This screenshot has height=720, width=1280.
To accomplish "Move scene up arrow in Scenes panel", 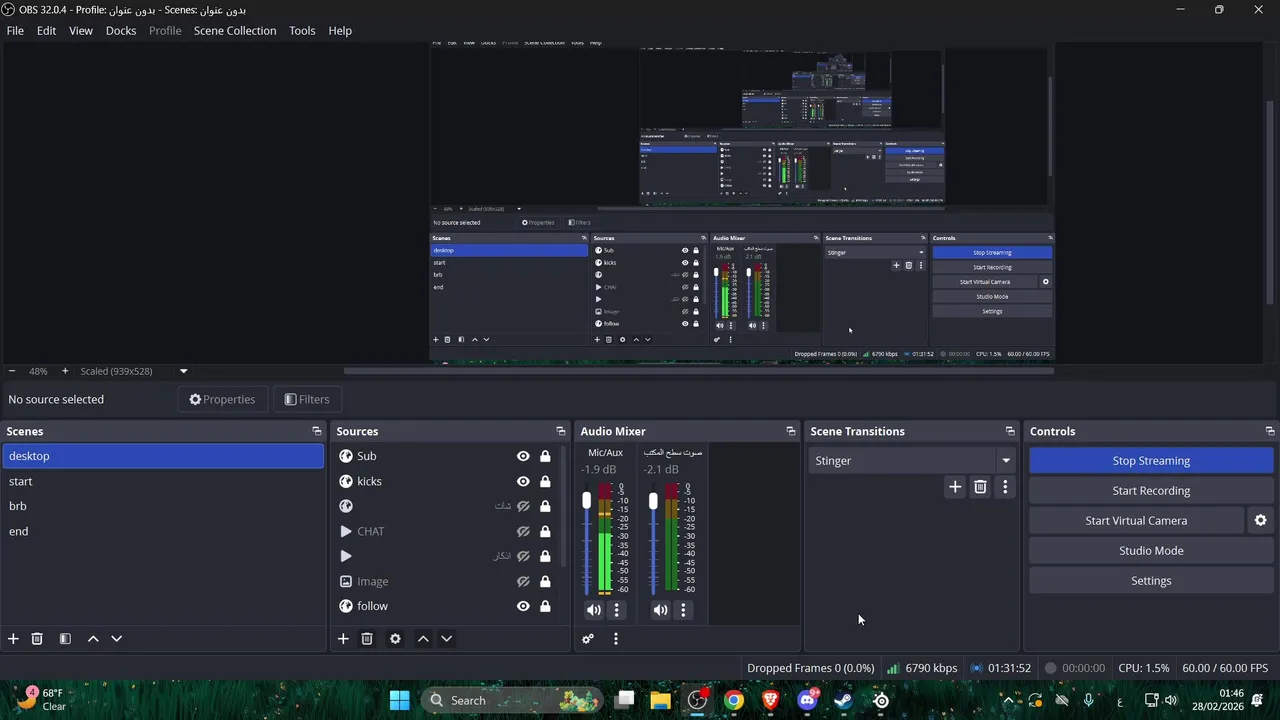I will 93,639.
